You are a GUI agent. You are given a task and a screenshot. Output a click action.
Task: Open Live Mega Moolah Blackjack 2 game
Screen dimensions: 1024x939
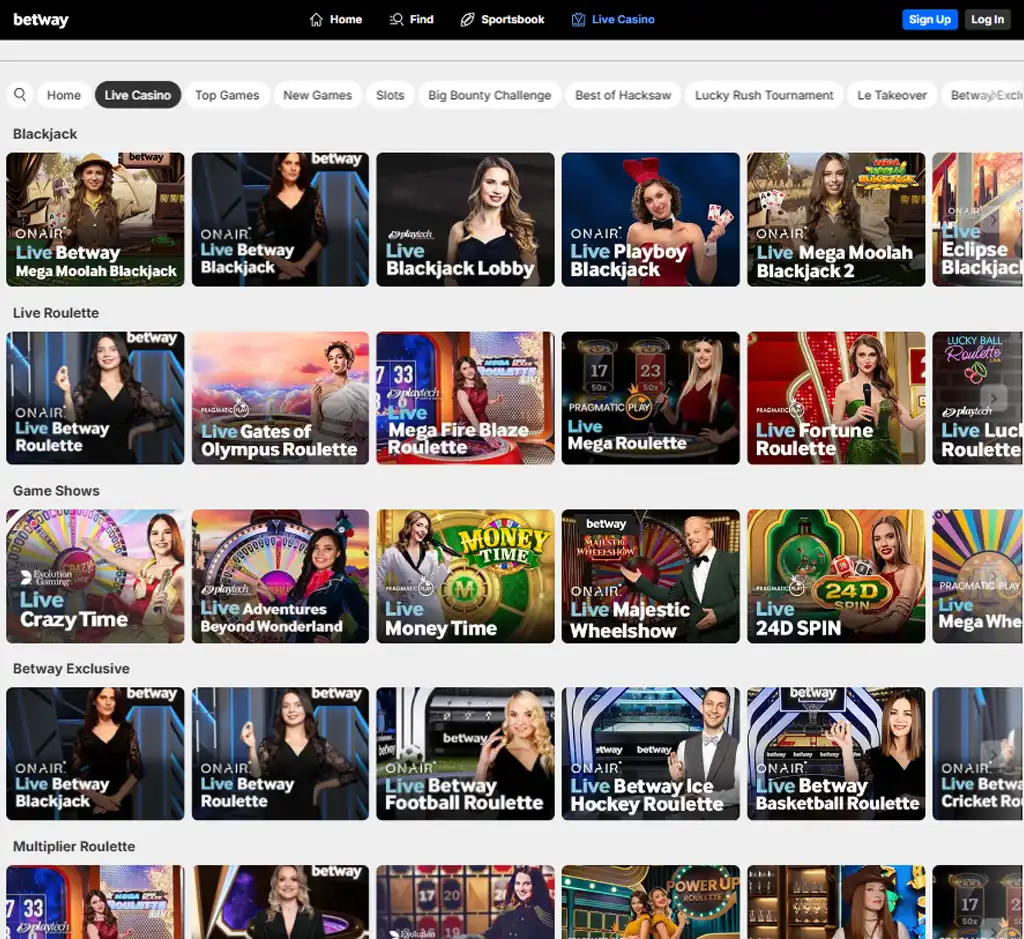pos(836,219)
